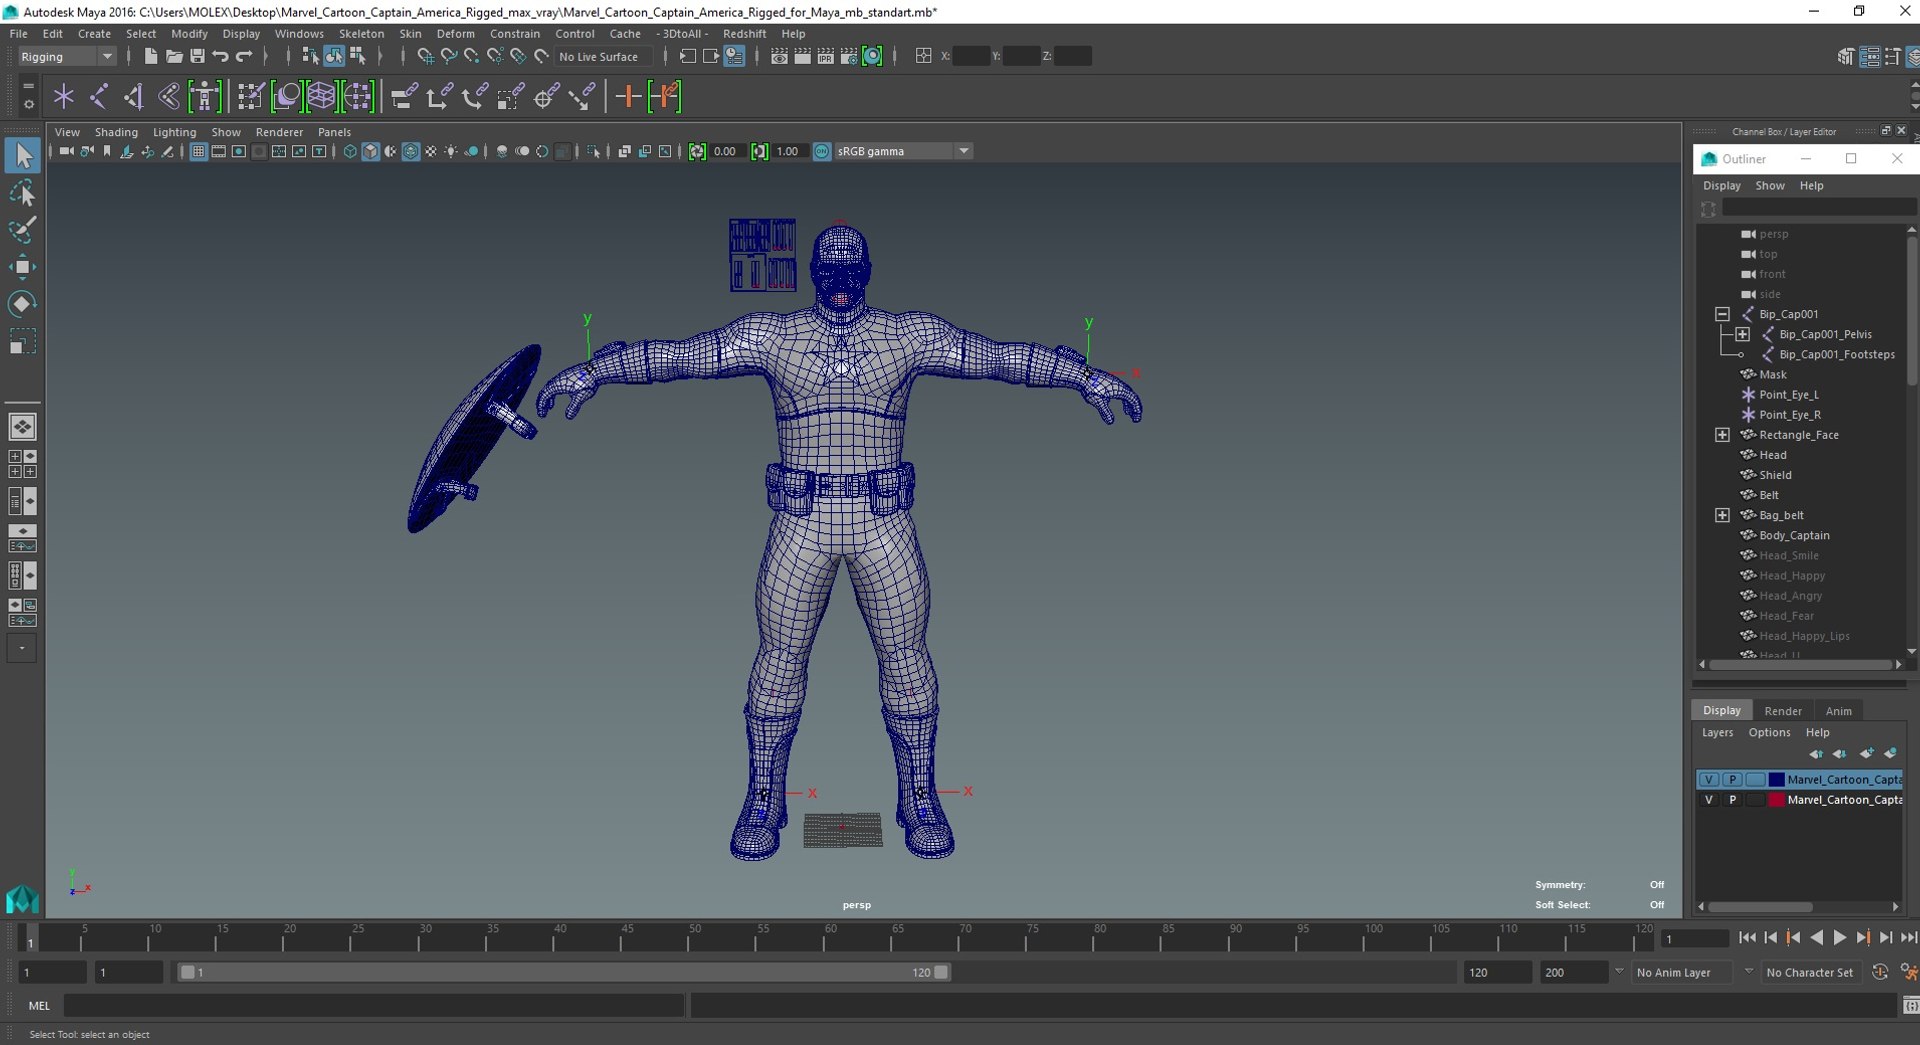Open the blue layer color swatch
Viewport: 1920px width, 1045px height.
click(1776, 780)
